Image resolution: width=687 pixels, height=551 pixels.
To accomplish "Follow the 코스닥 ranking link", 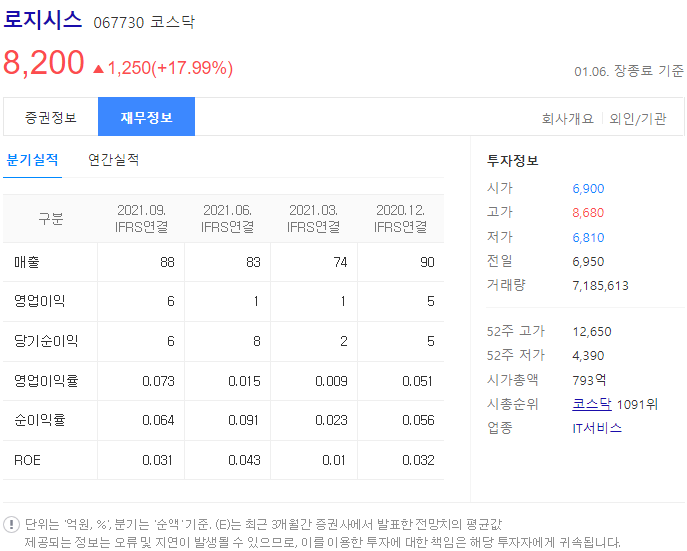I will coord(592,404).
